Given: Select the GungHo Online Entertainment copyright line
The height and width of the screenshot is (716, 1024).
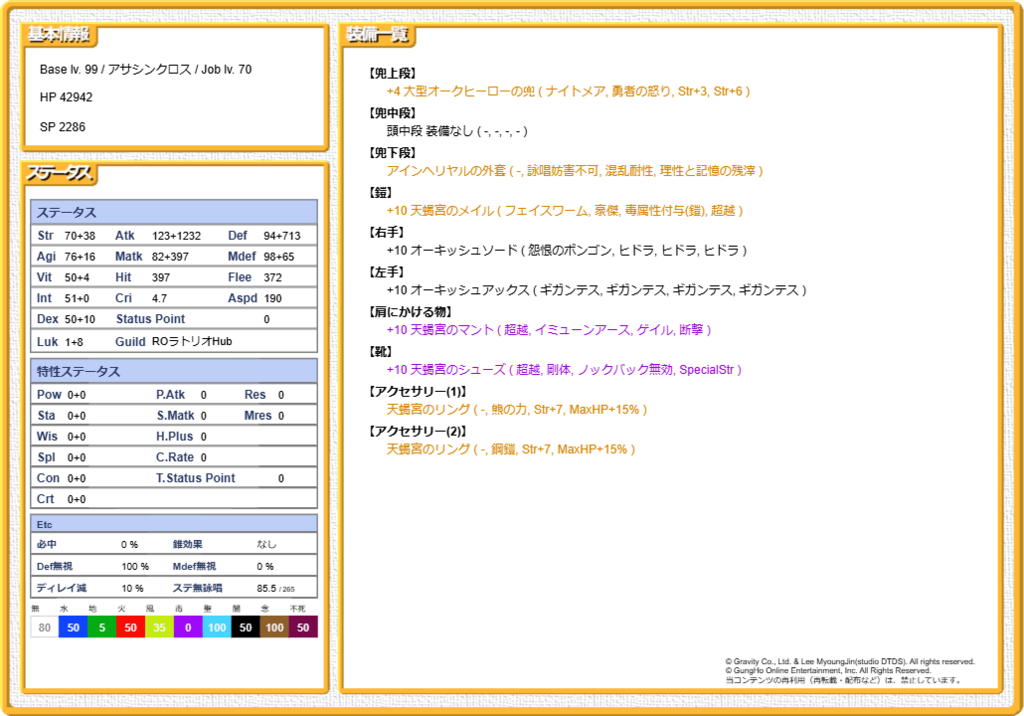Looking at the screenshot, I should [827, 671].
